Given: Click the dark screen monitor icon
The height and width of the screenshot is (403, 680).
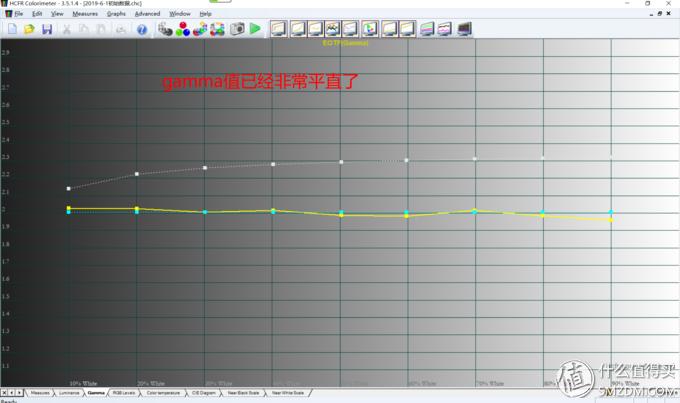Looking at the screenshot, I should pyautogui.click(x=464, y=29).
